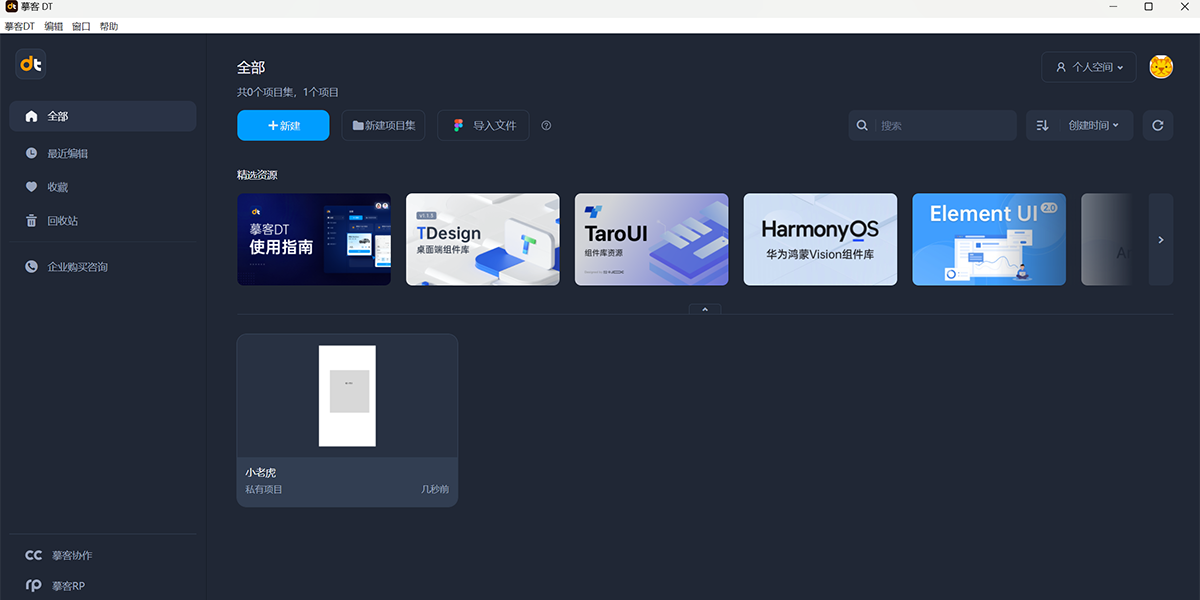Toggle sort order direction icon
Image resolution: width=1200 pixels, height=600 pixels.
pyautogui.click(x=1043, y=125)
